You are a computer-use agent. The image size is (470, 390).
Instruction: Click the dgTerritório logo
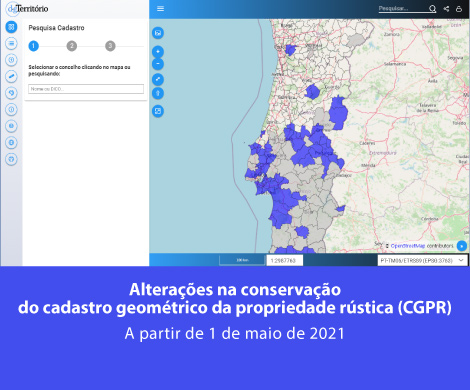(28, 9)
